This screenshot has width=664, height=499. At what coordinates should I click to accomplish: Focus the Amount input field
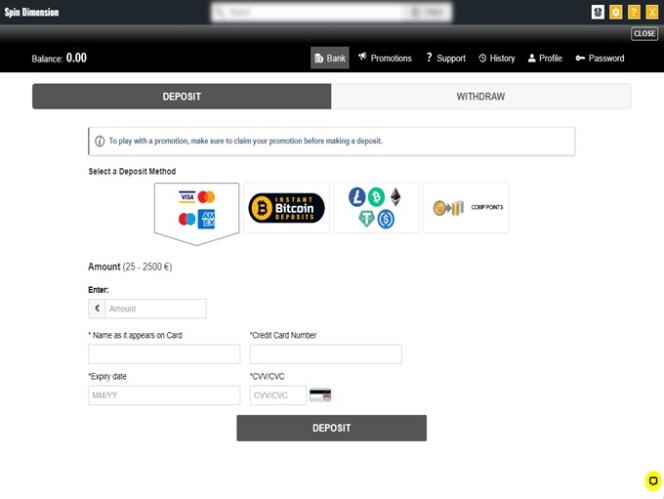click(x=155, y=309)
